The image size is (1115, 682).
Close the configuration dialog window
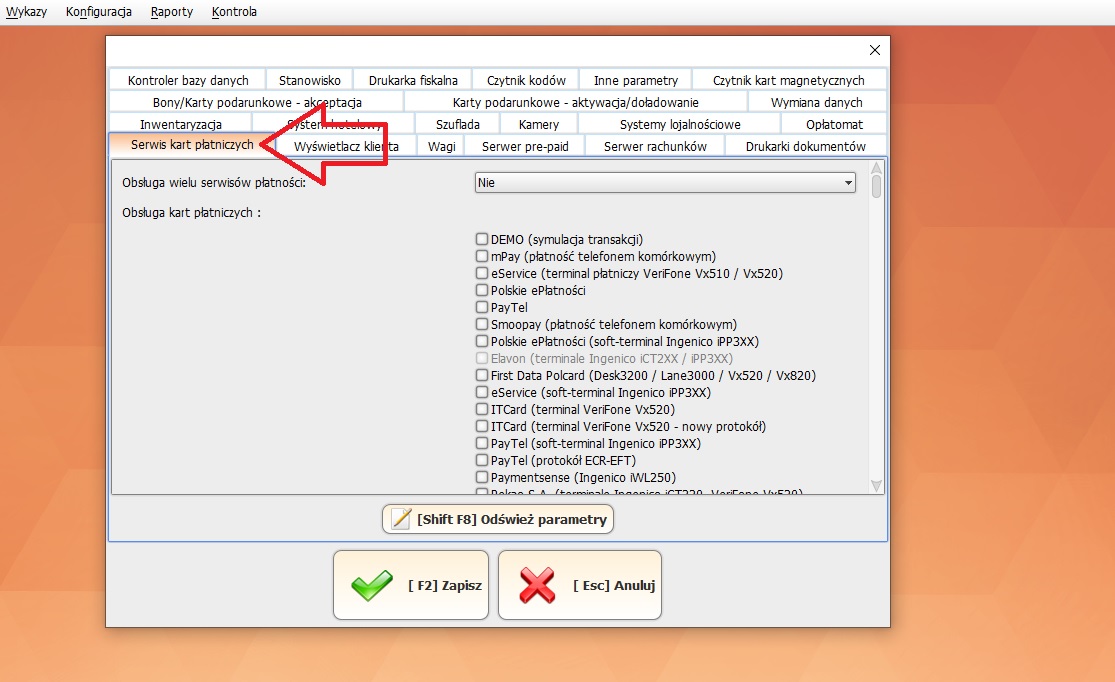coord(875,50)
